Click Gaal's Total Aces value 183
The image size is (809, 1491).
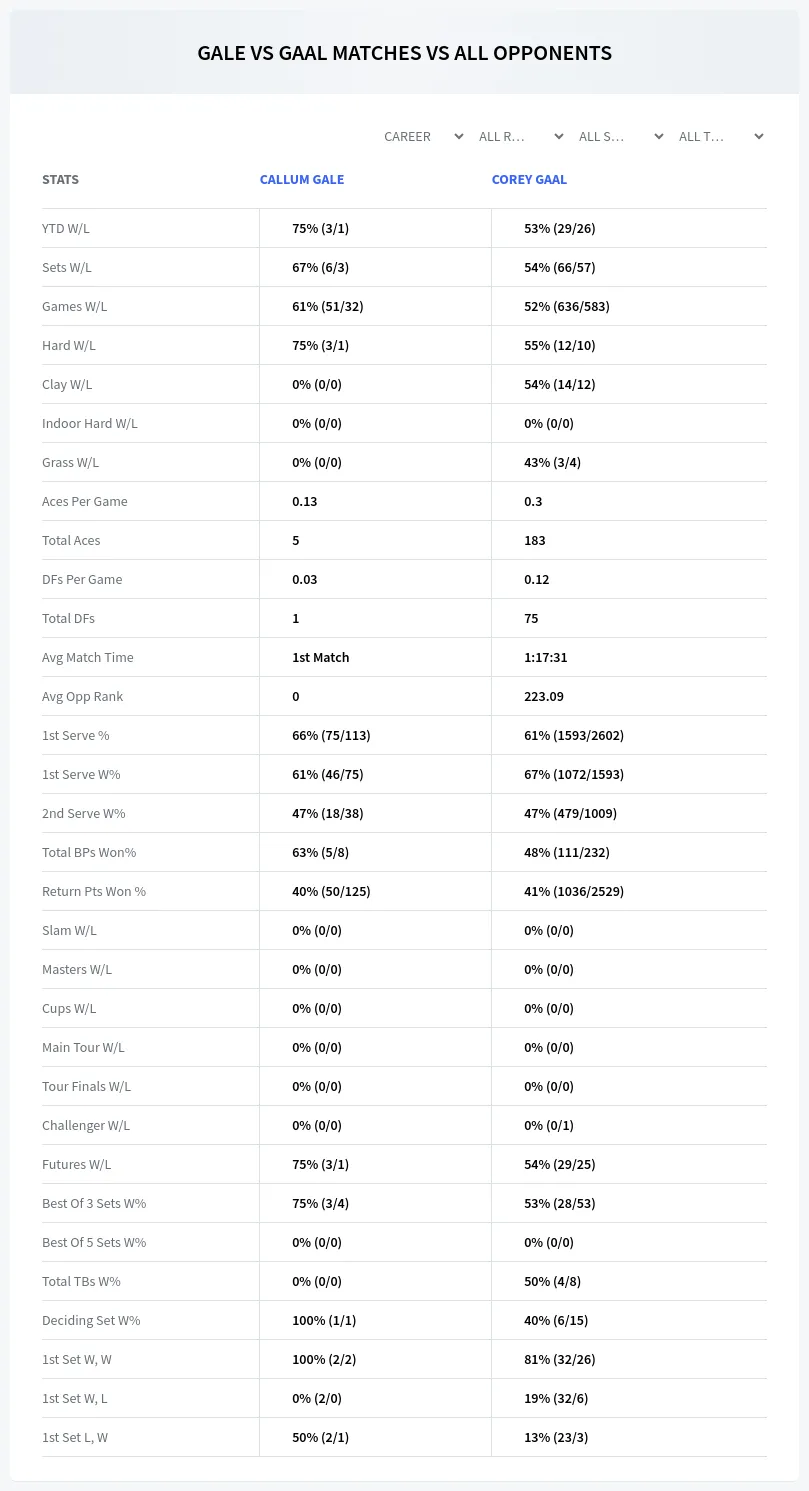[535, 540]
